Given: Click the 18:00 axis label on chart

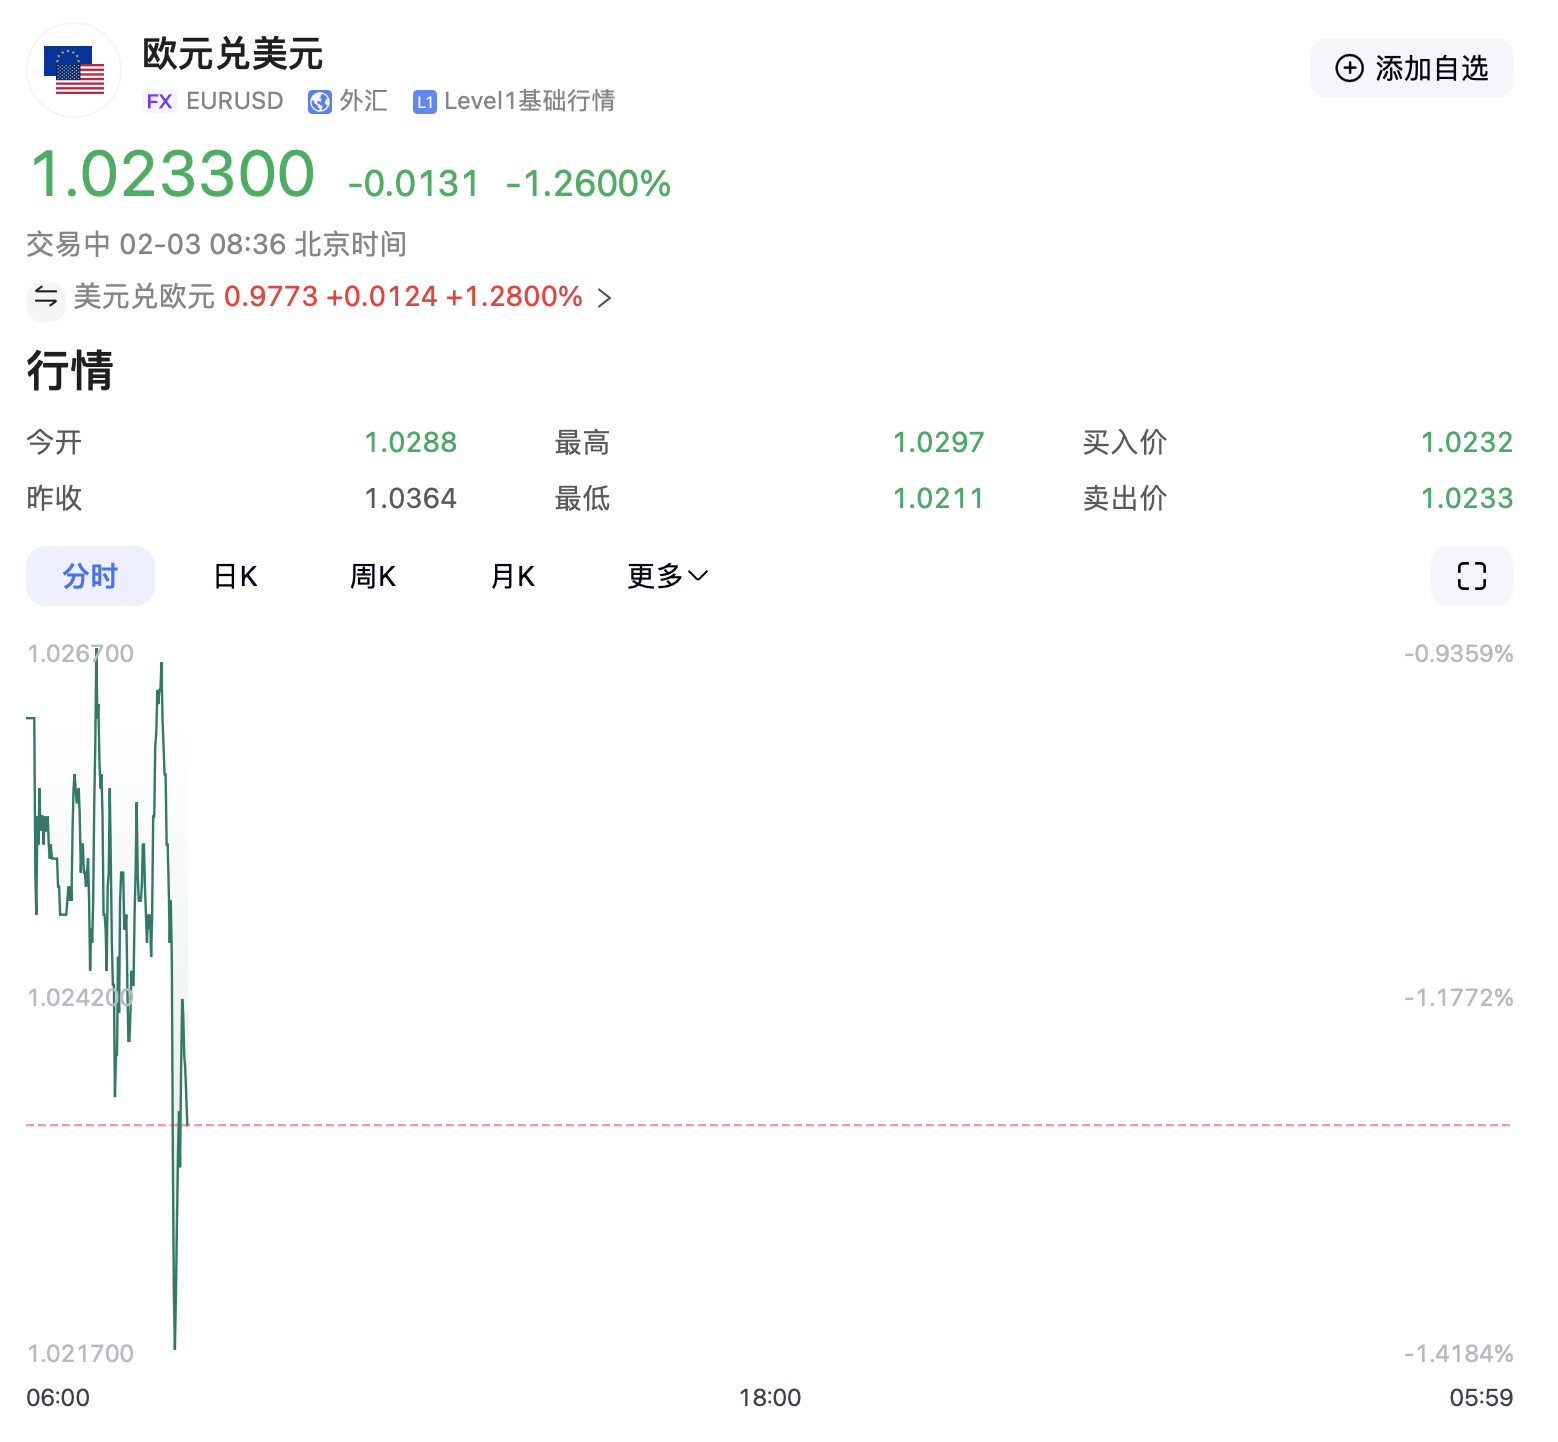Looking at the screenshot, I should click(772, 1398).
